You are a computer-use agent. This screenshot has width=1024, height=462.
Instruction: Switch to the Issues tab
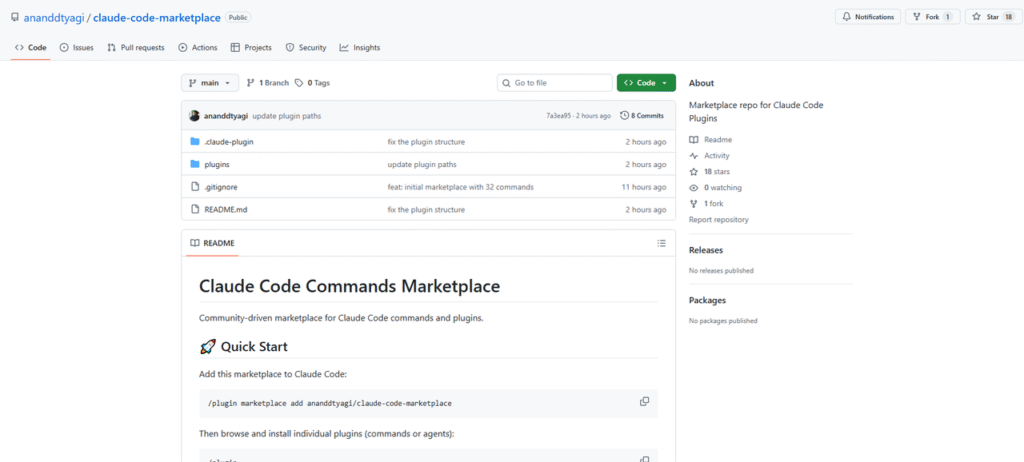coord(77,47)
